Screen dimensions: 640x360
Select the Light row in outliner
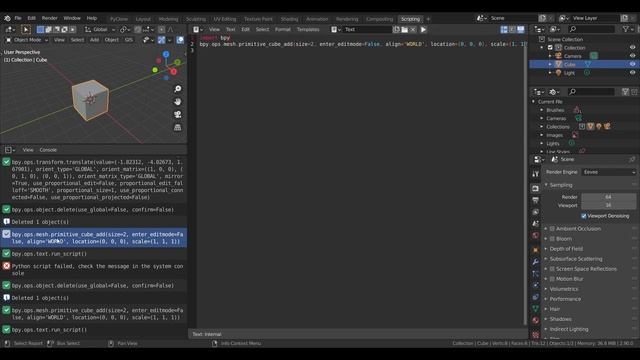583,73
